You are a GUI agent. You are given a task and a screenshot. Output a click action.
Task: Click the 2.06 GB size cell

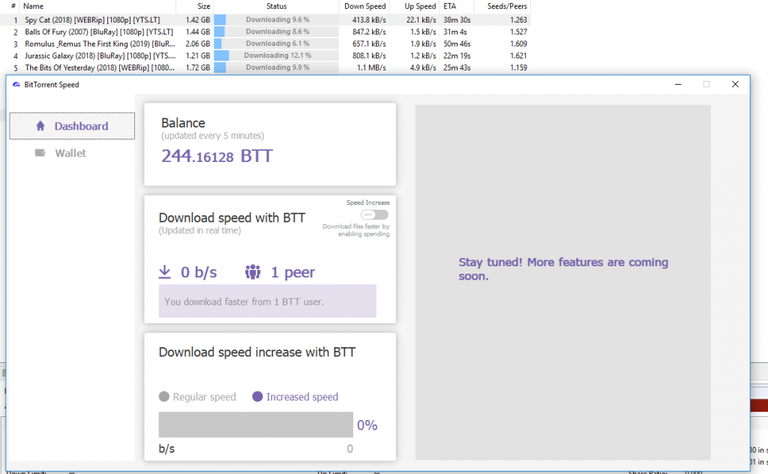pyautogui.click(x=198, y=44)
